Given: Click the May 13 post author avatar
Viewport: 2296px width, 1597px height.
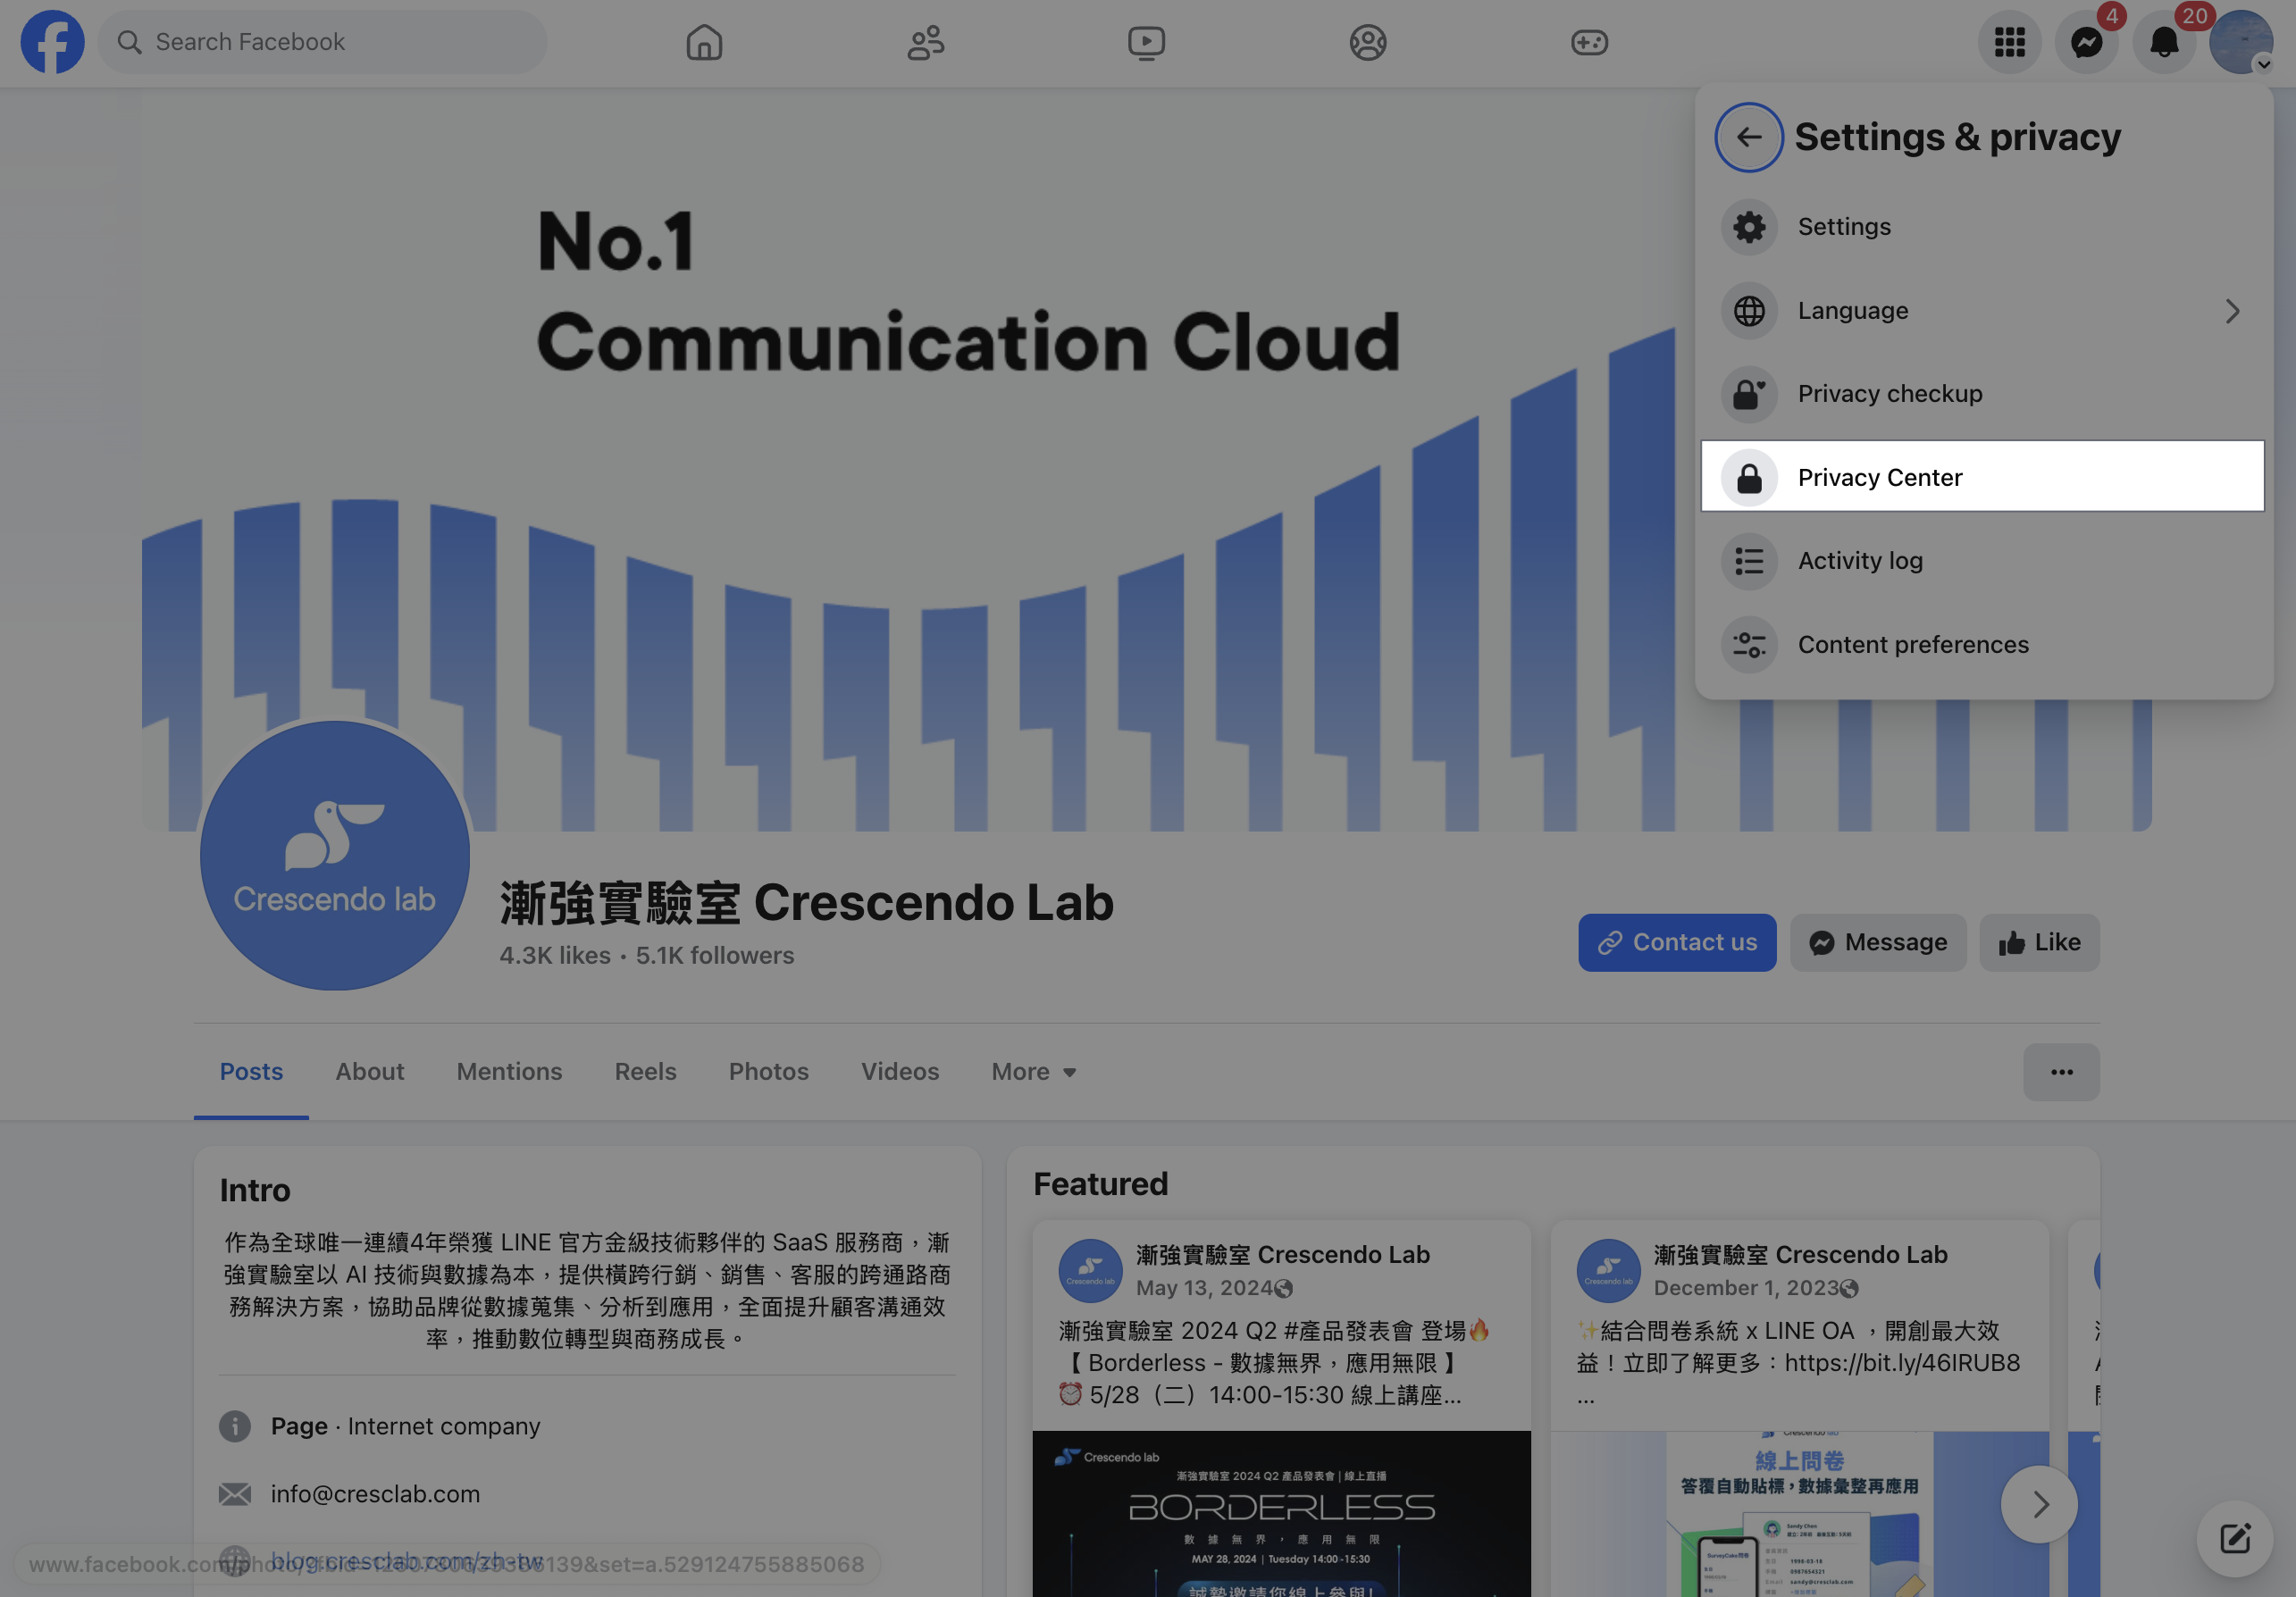Looking at the screenshot, I should (x=1090, y=1271).
